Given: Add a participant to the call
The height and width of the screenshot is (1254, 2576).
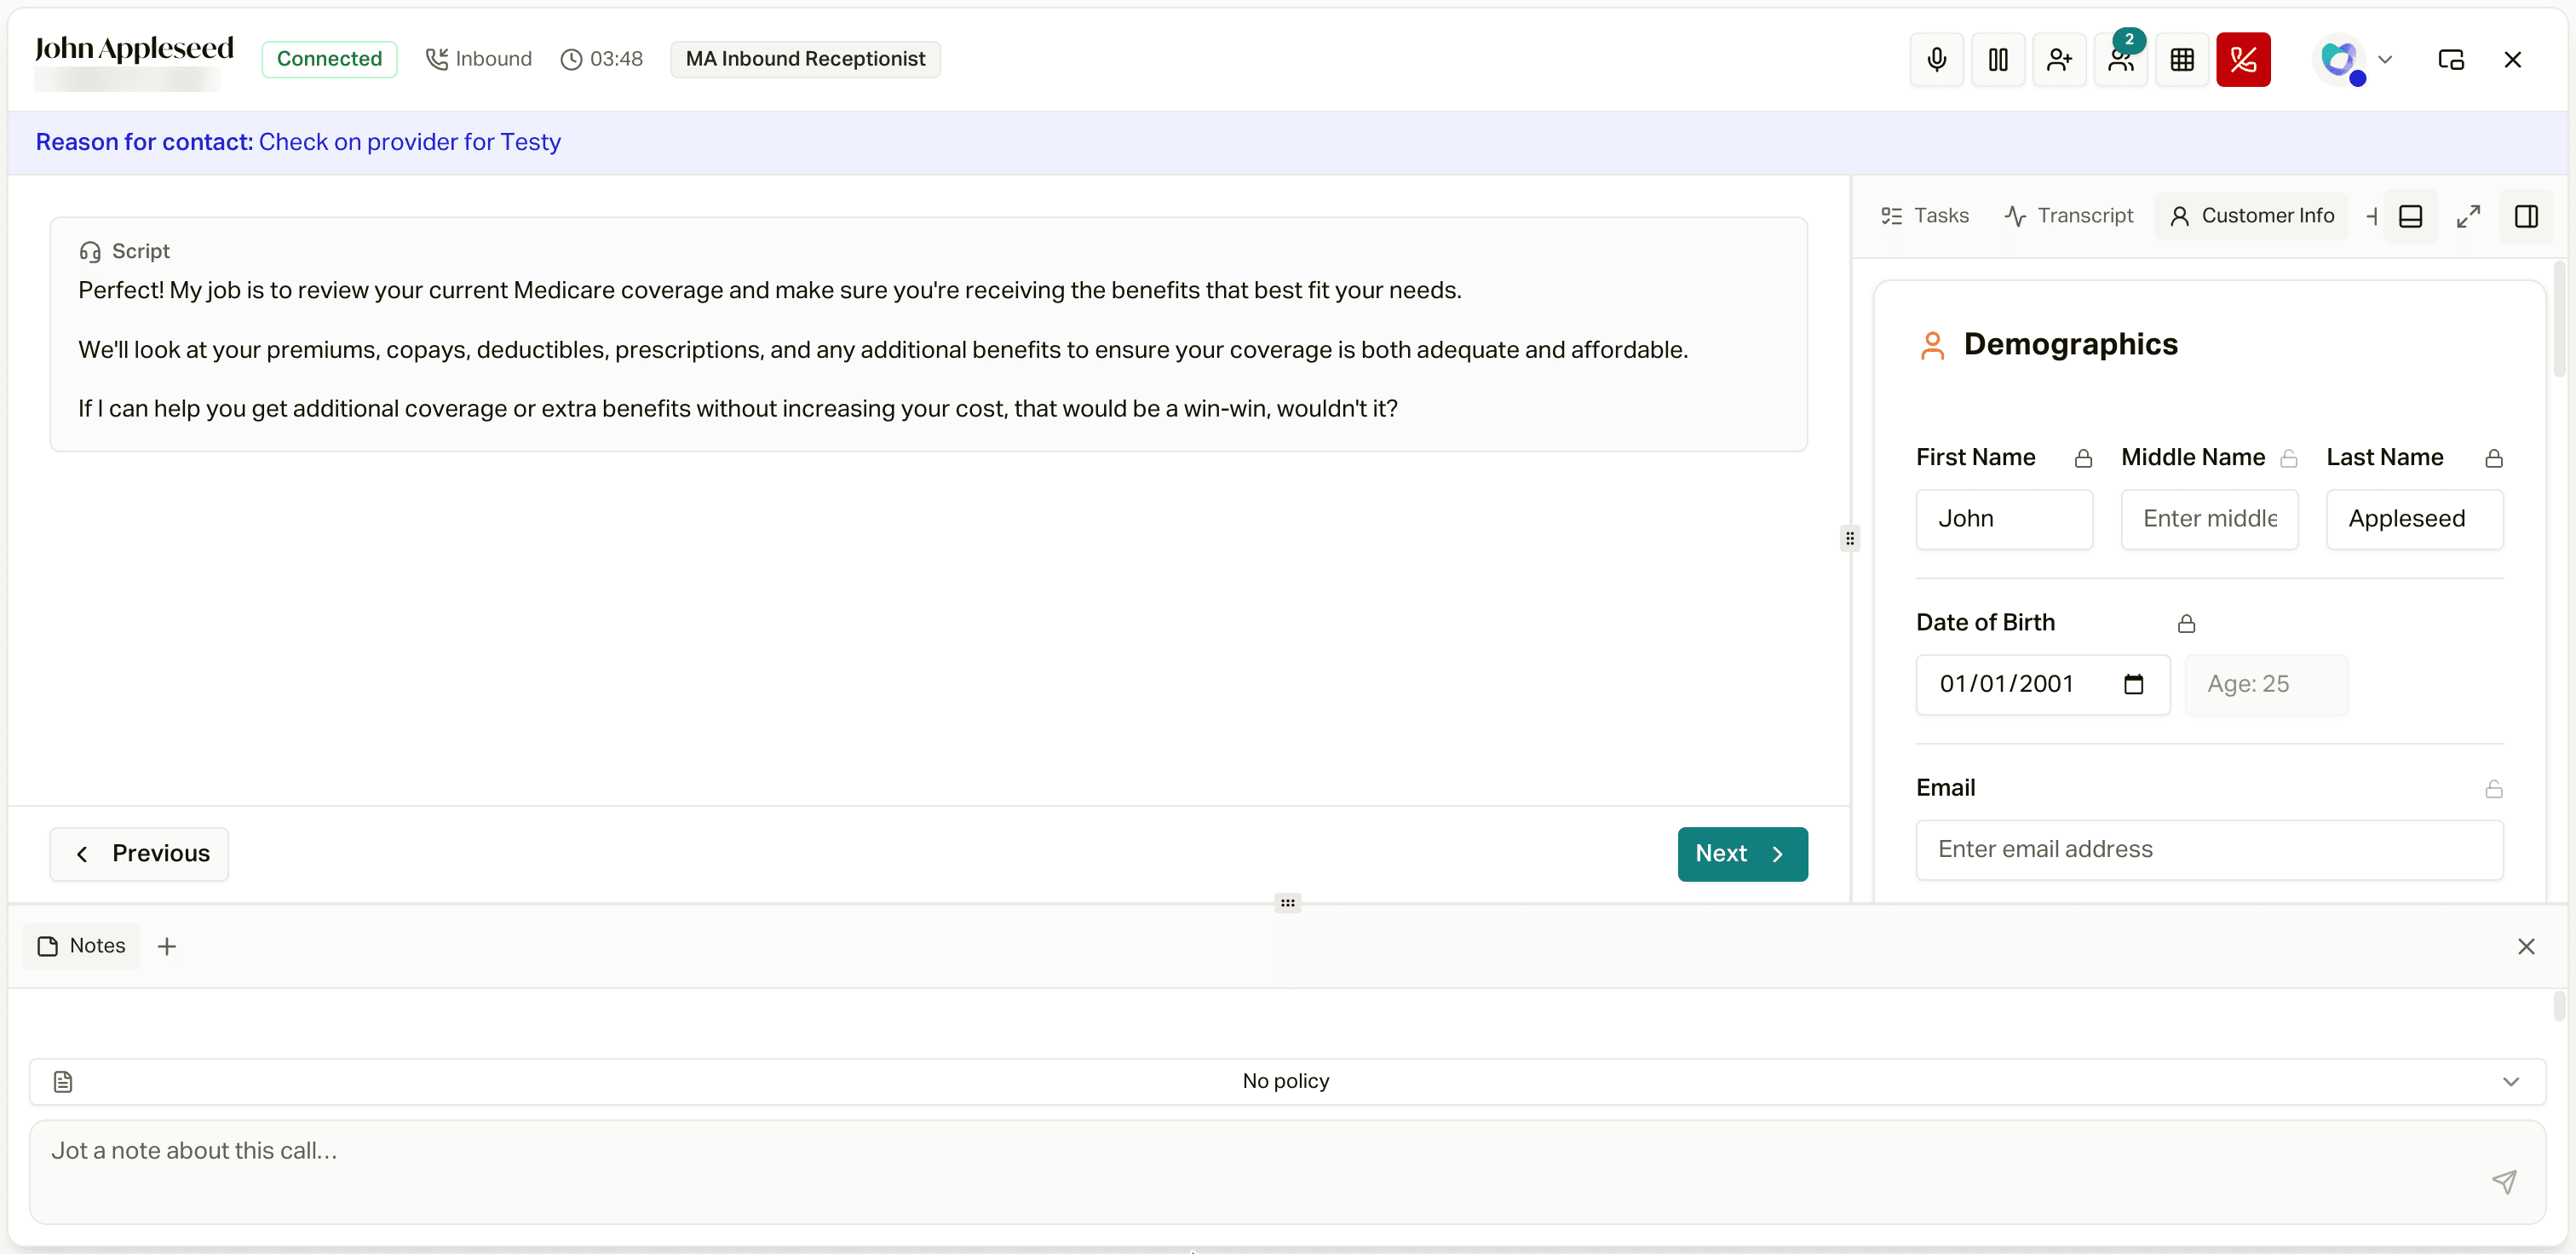Looking at the screenshot, I should tap(2059, 60).
